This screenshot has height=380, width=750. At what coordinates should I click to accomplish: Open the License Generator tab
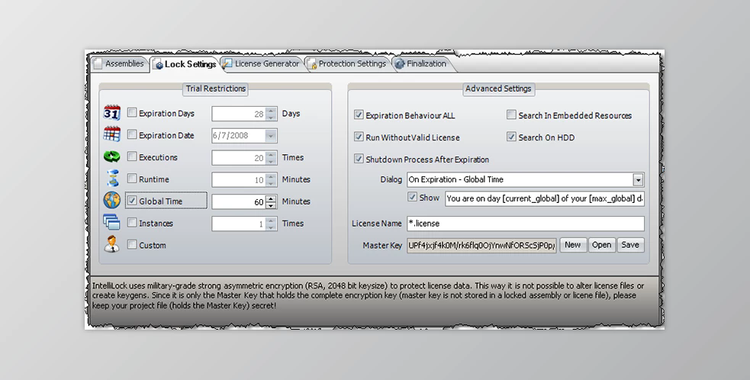[x=262, y=64]
